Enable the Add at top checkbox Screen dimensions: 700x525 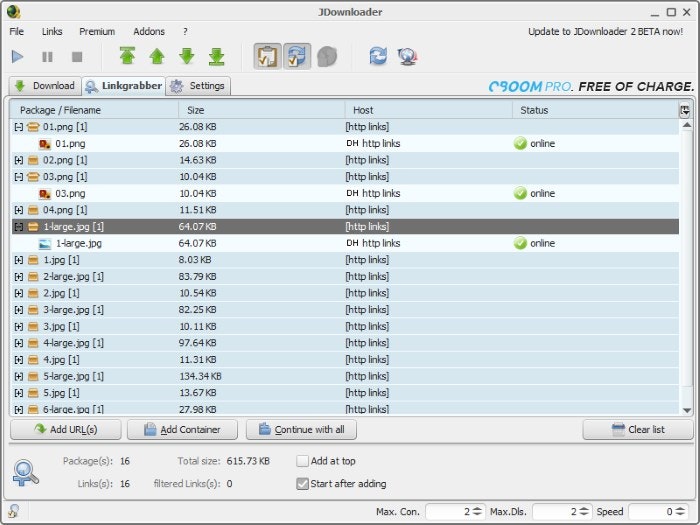[x=302, y=461]
